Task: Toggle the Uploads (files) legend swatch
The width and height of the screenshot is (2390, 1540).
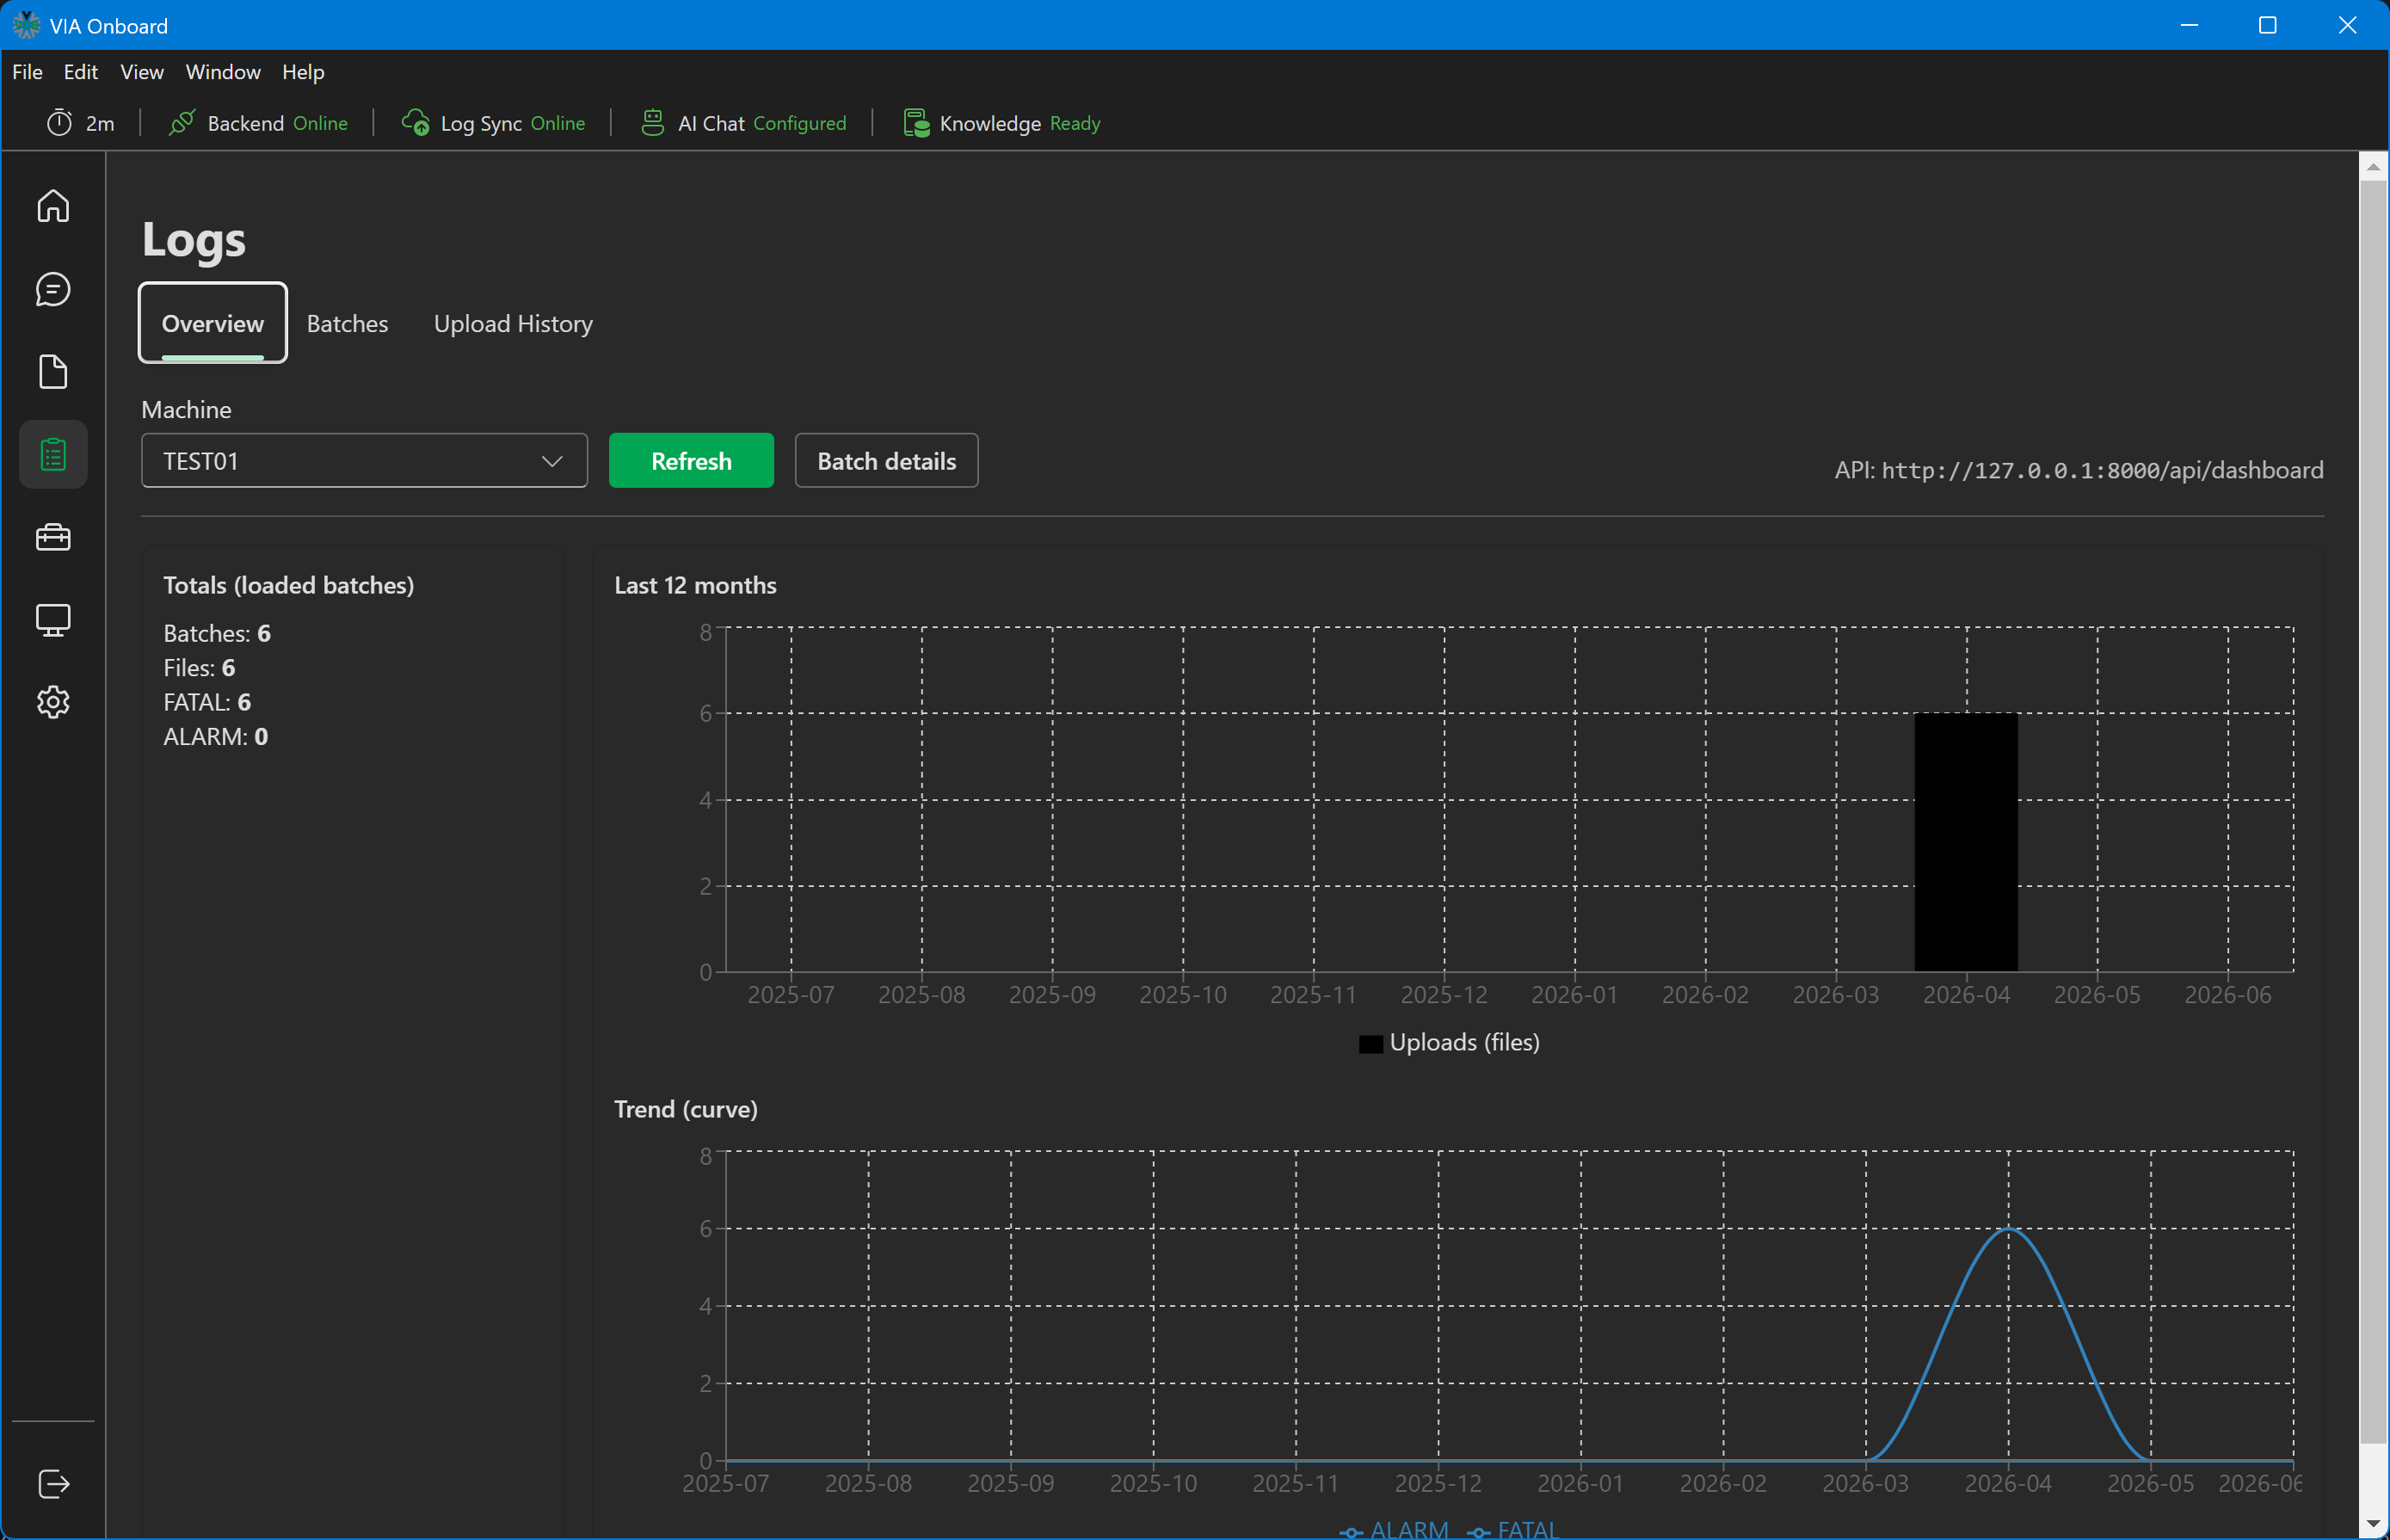Action: tap(1371, 1044)
